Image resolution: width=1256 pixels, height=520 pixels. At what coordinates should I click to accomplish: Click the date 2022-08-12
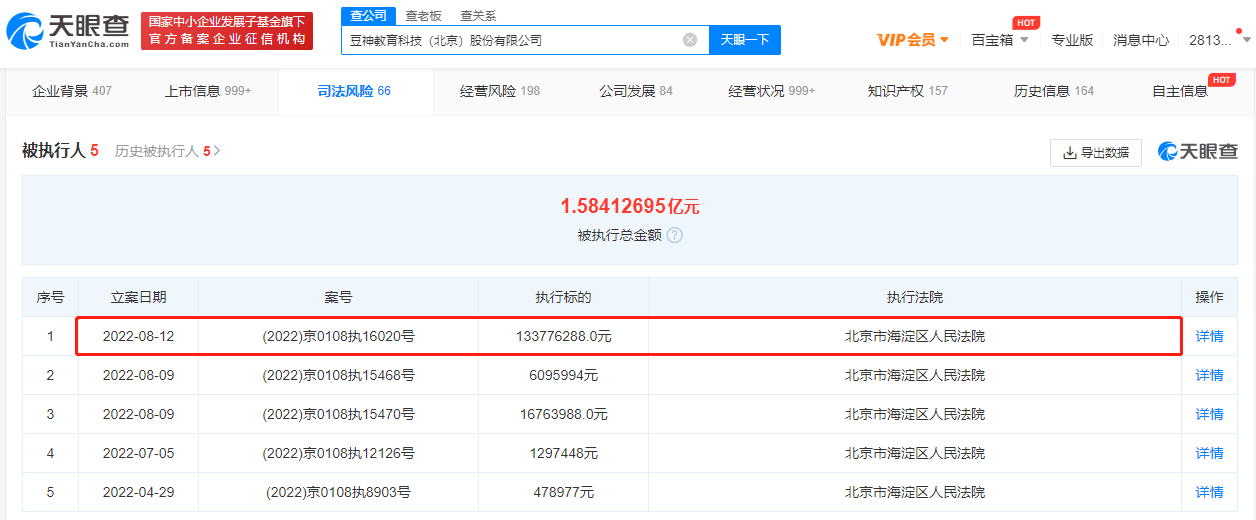tap(138, 336)
